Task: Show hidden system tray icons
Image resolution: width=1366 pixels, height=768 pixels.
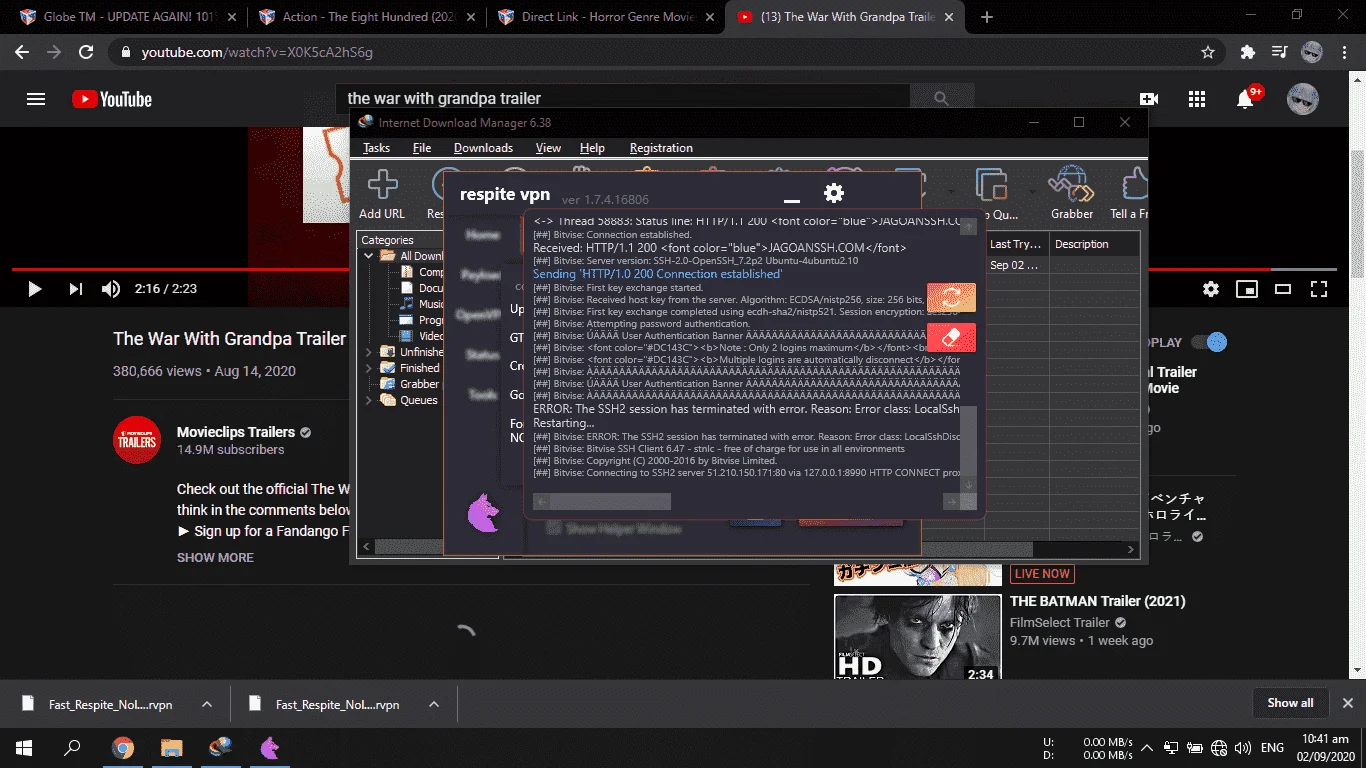Action: click(1145, 748)
